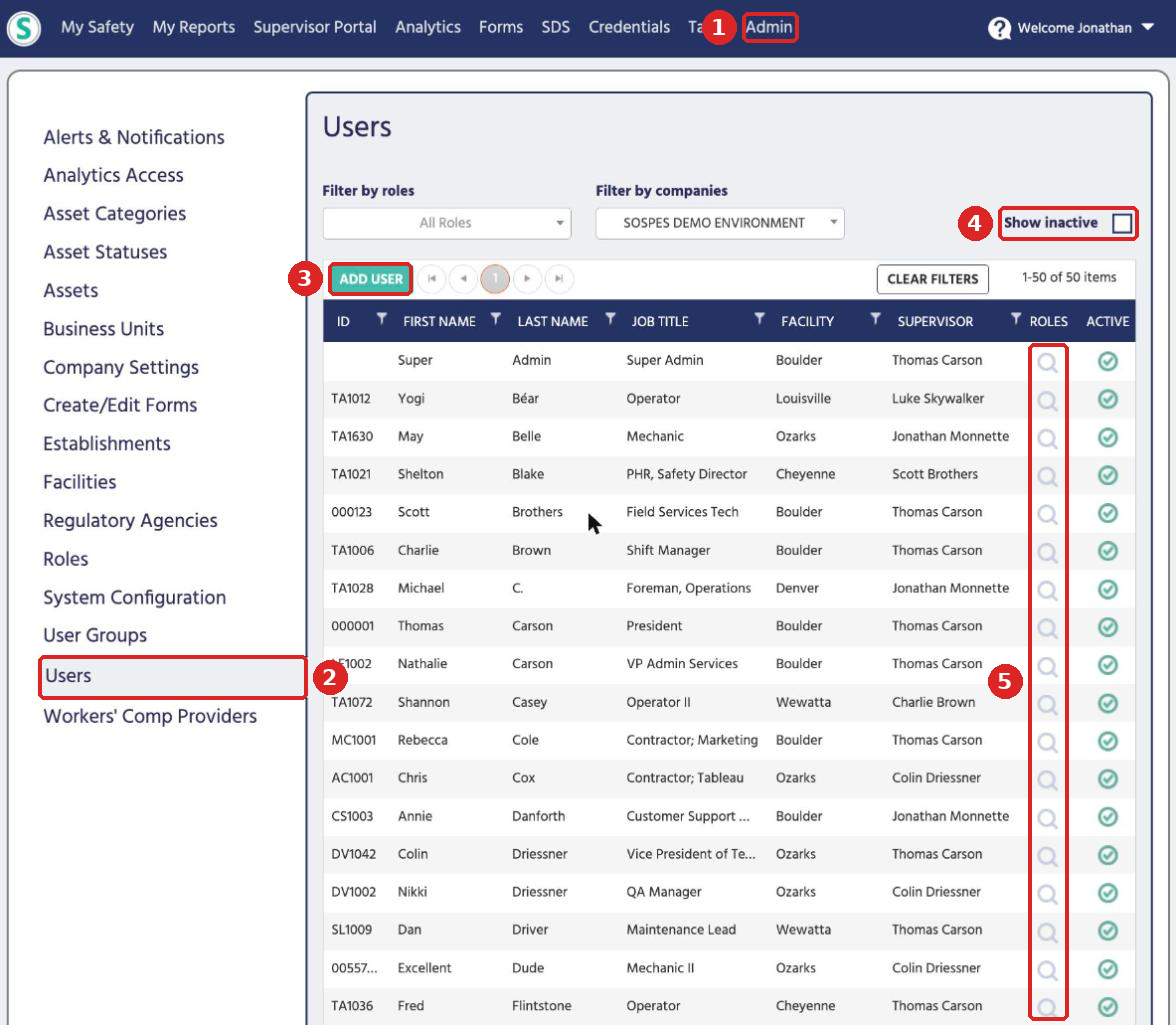Image resolution: width=1176 pixels, height=1025 pixels.
Task: Expand the Welcome Jonathan user menu
Action: pos(1084,28)
